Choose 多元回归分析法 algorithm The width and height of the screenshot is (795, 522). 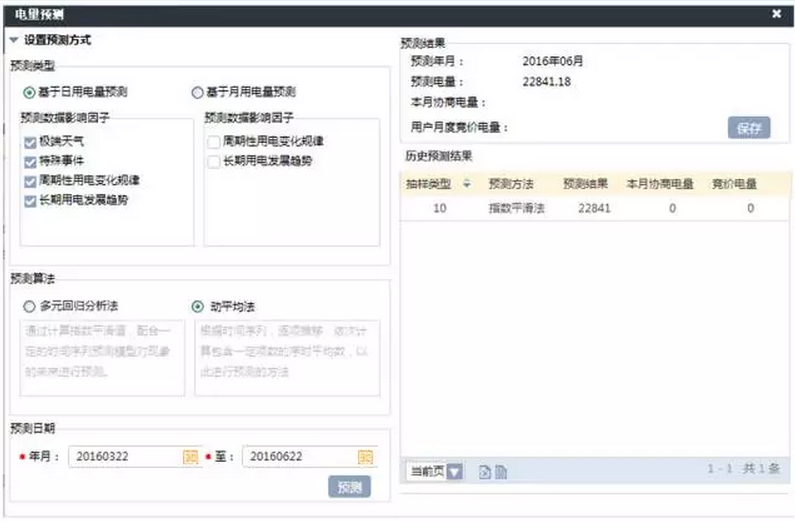(x=29, y=307)
